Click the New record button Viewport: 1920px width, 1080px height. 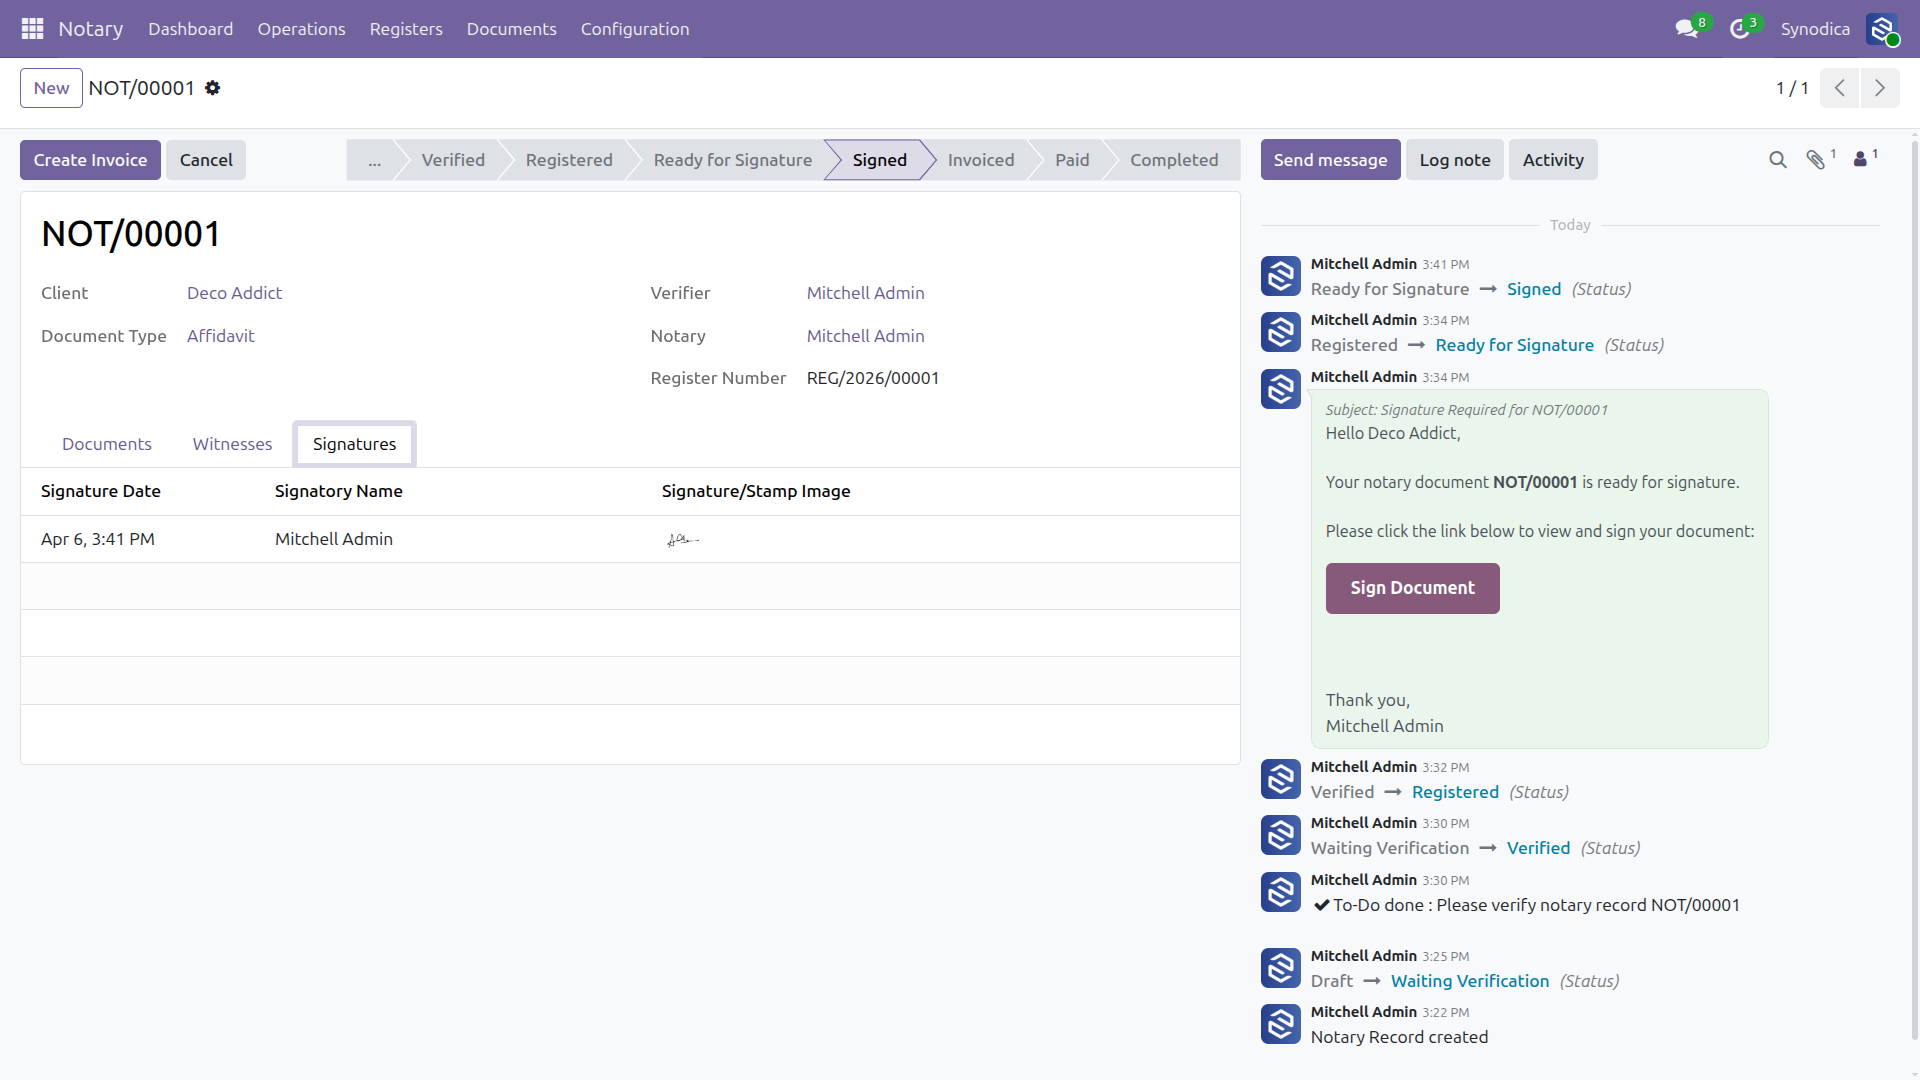[x=51, y=88]
